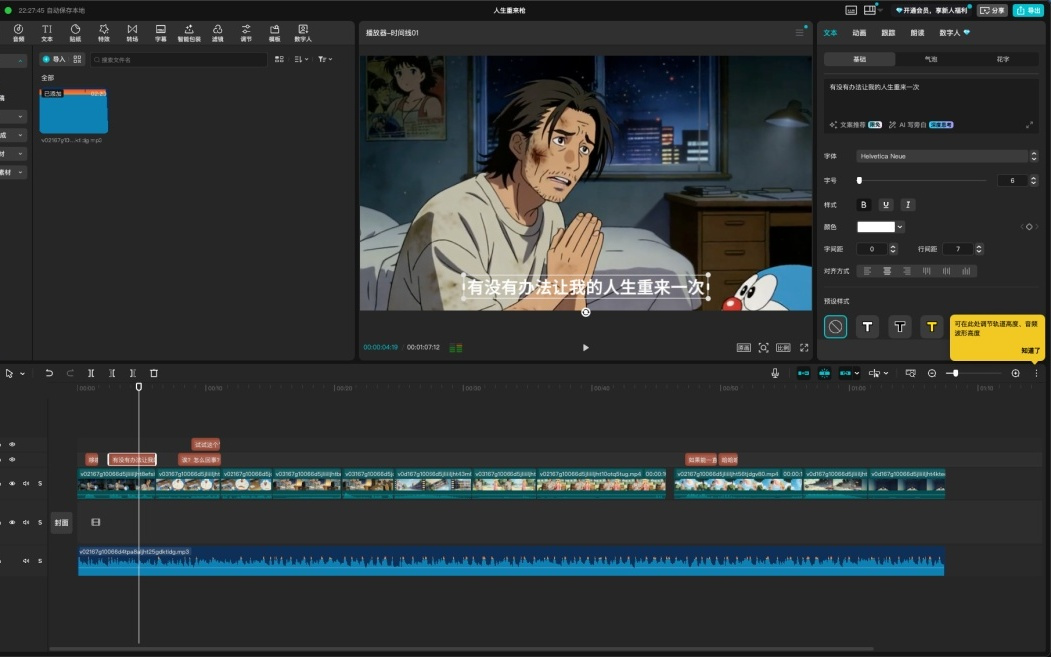Toggle italic text style button
The image size is (1051, 657).
908,205
